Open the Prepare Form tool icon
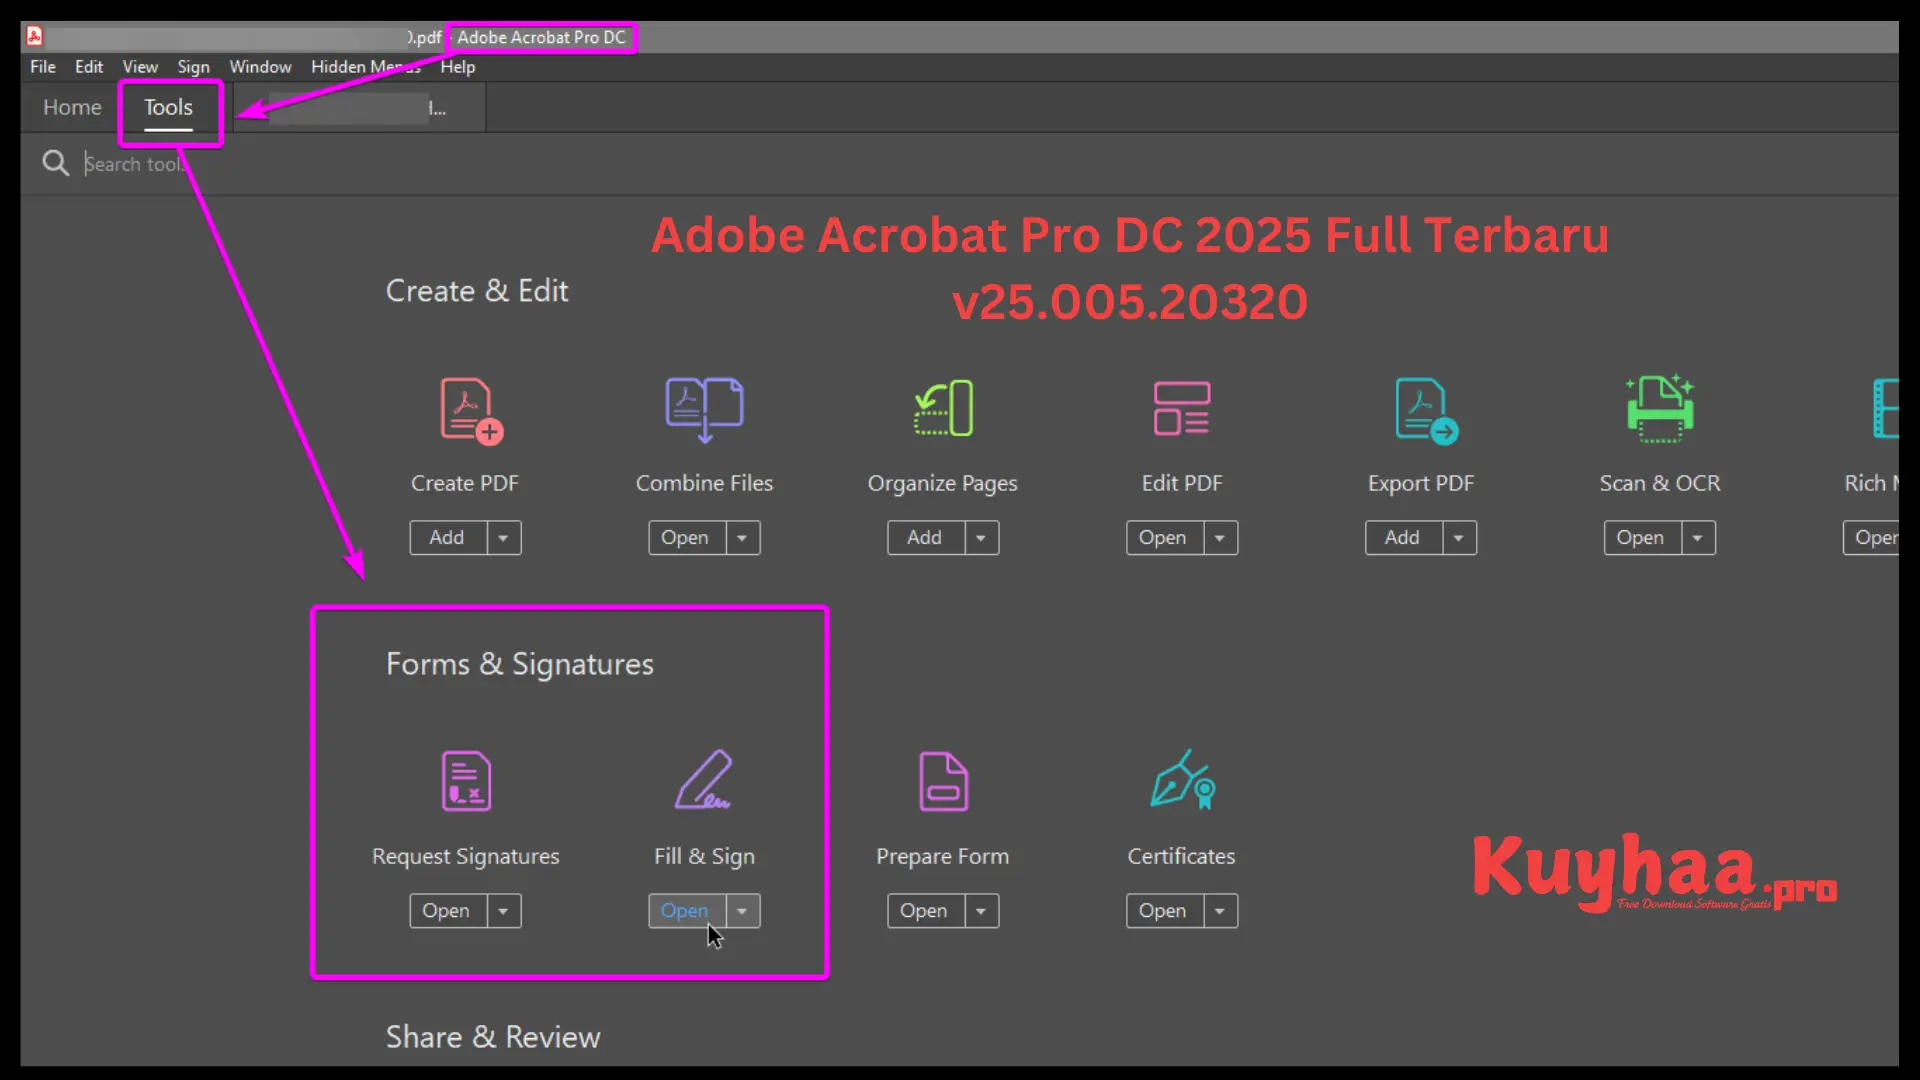Image resolution: width=1920 pixels, height=1080 pixels. (941, 782)
